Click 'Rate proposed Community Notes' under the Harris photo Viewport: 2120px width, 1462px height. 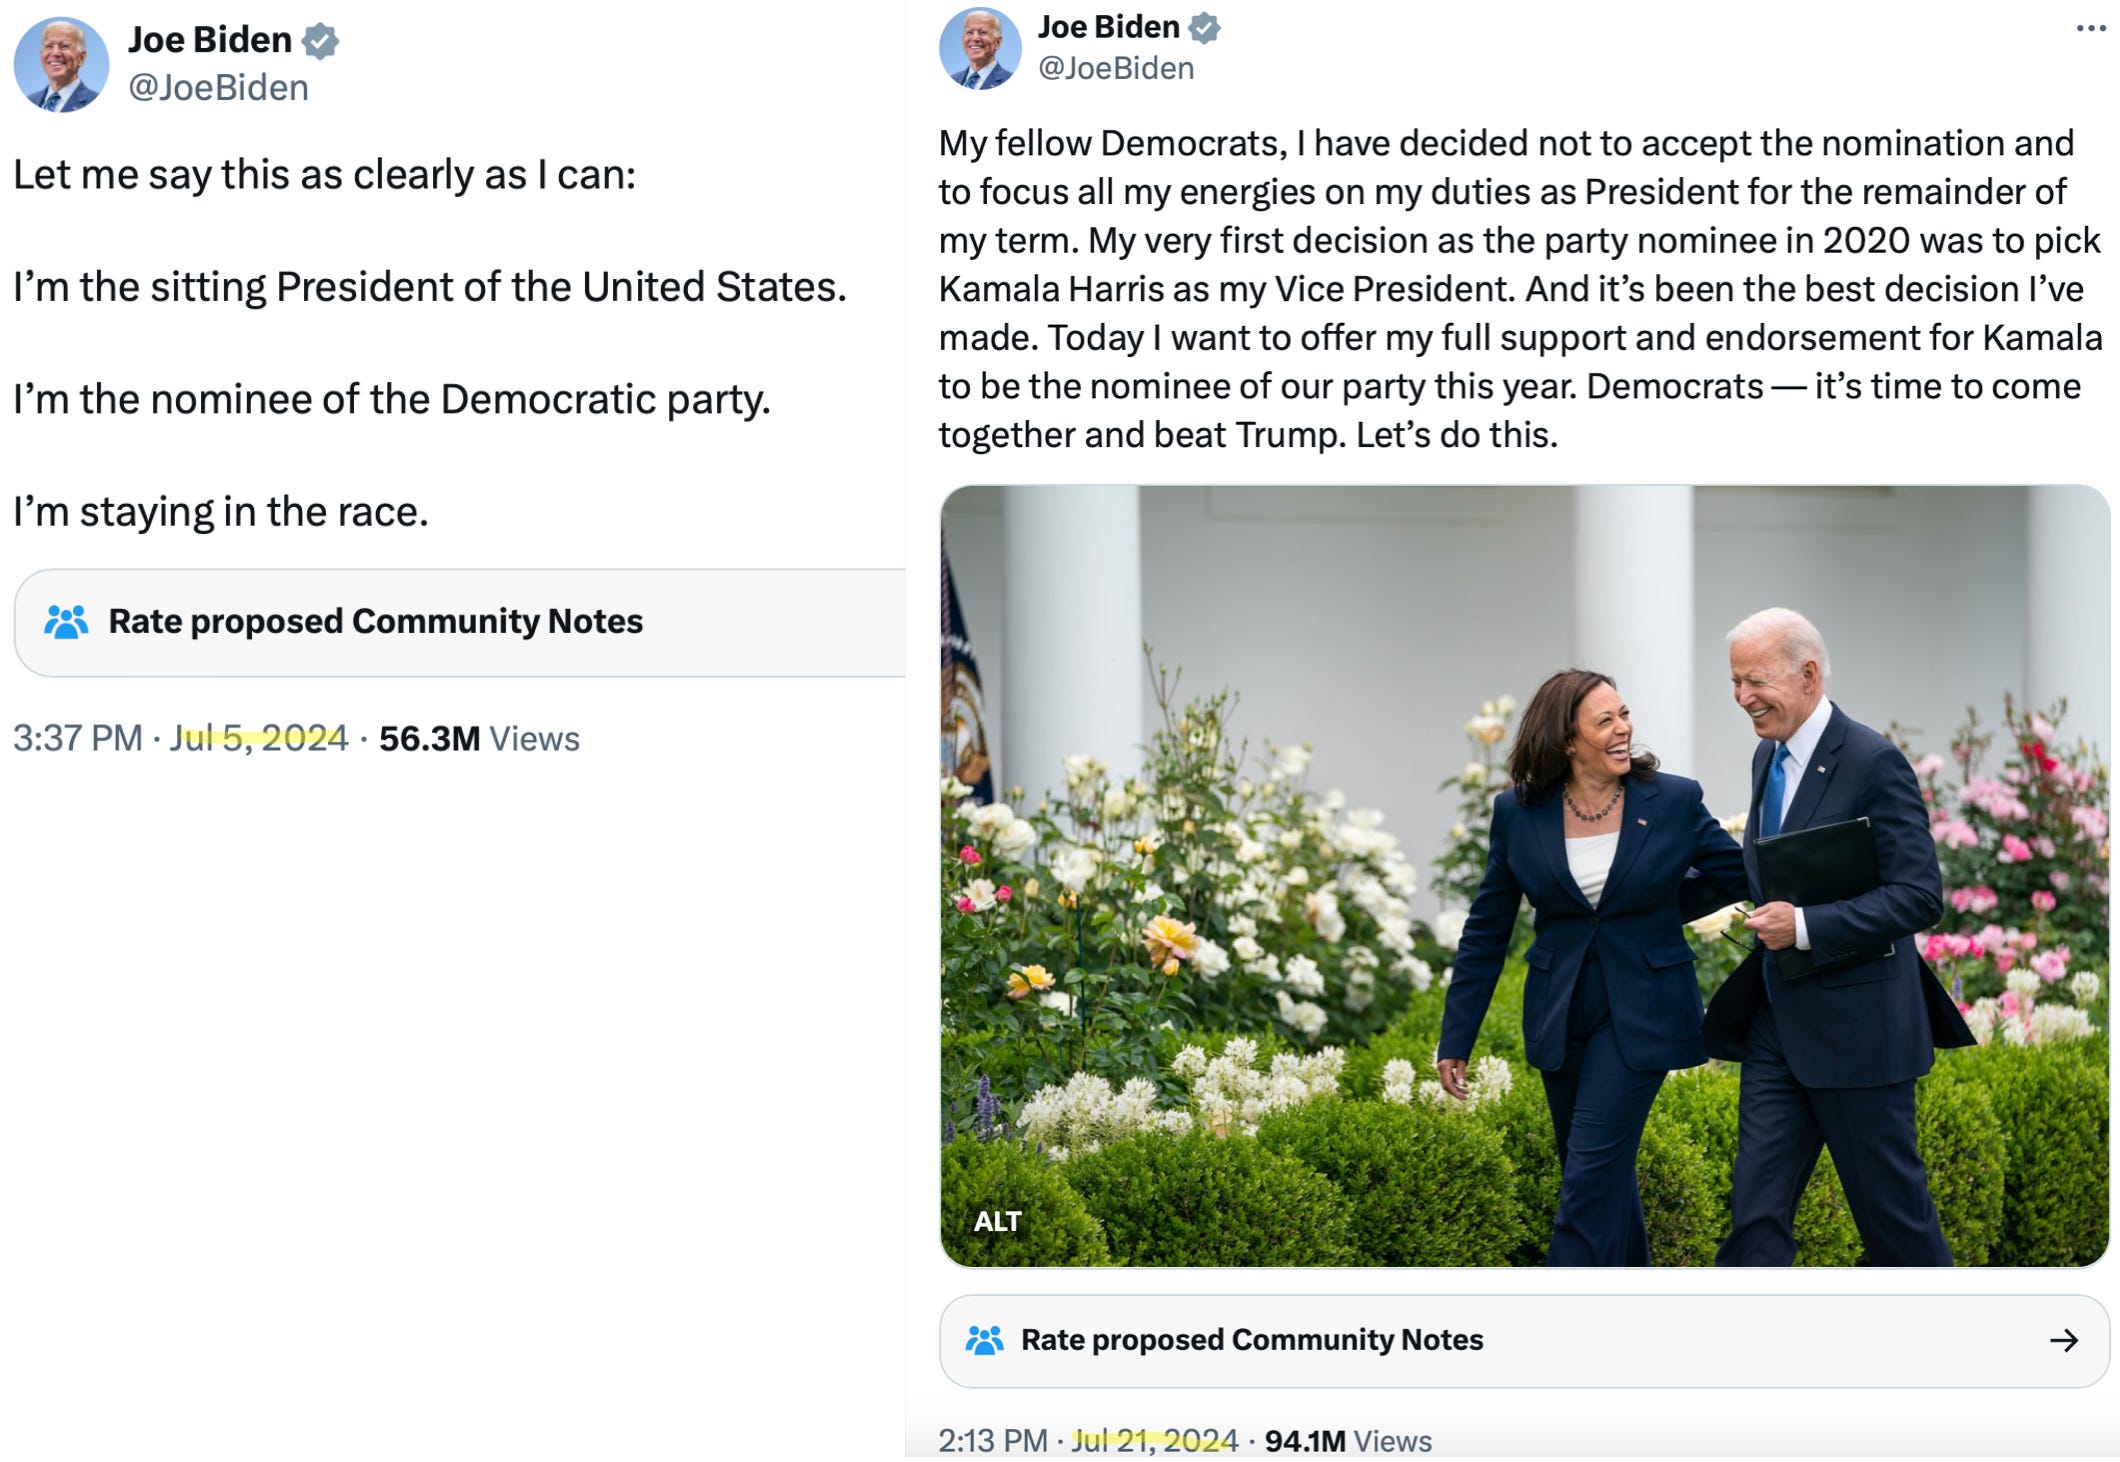[x=1251, y=1340]
